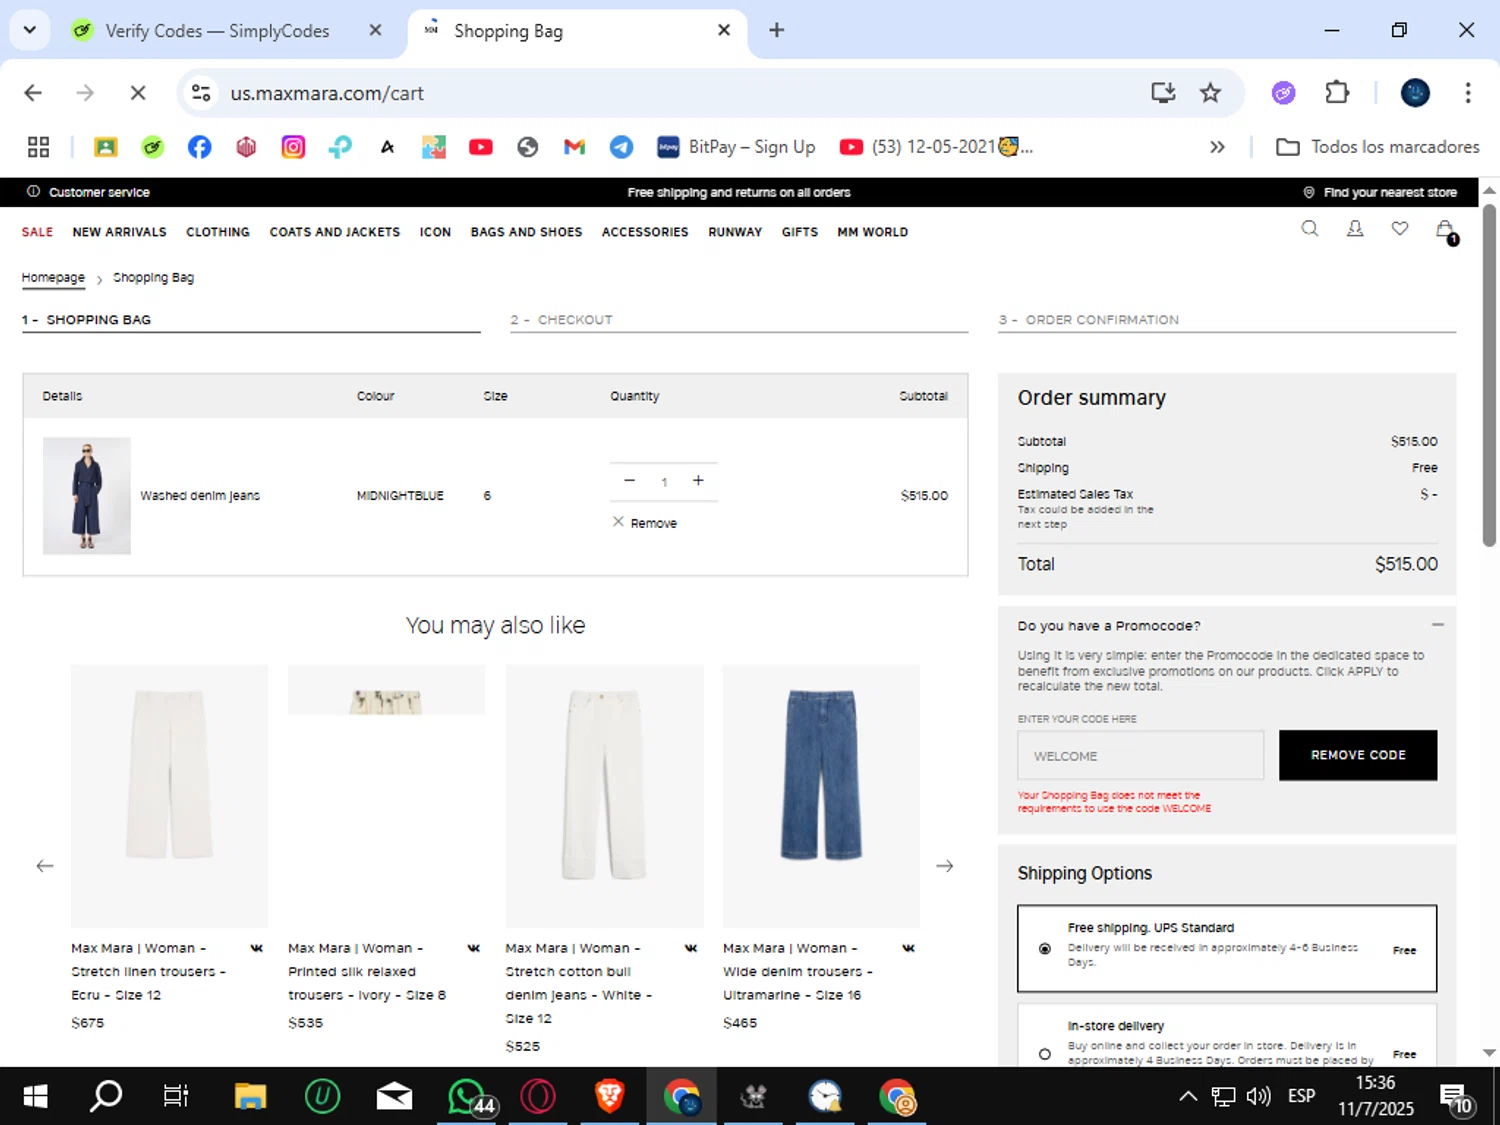The image size is (1500, 1125).
Task: Open site information icon in address bar
Action: click(201, 93)
